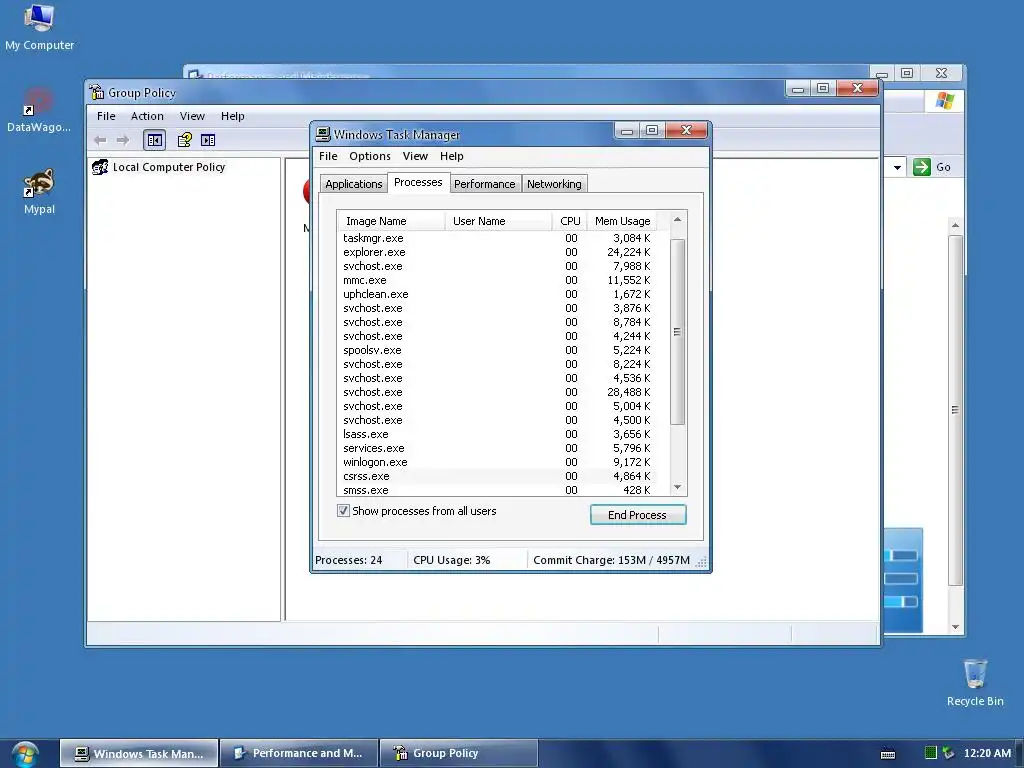1024x768 pixels.
Task: Toggle Show/Hide Action Pane icon in Group Policy
Action: [x=208, y=140]
